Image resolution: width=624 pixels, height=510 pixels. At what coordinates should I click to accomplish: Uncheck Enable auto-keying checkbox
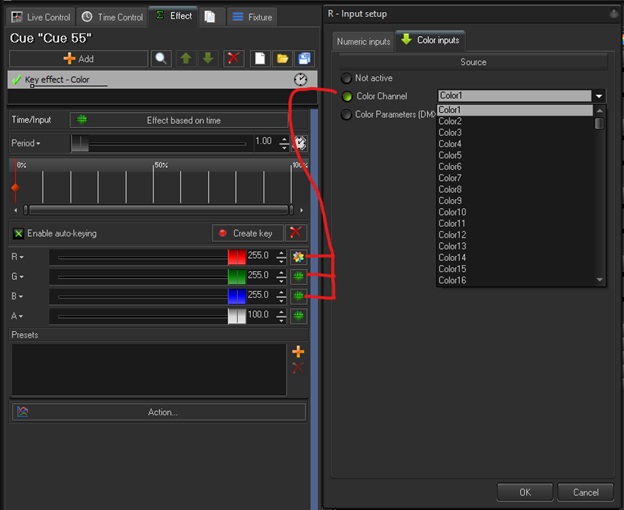pos(18,234)
